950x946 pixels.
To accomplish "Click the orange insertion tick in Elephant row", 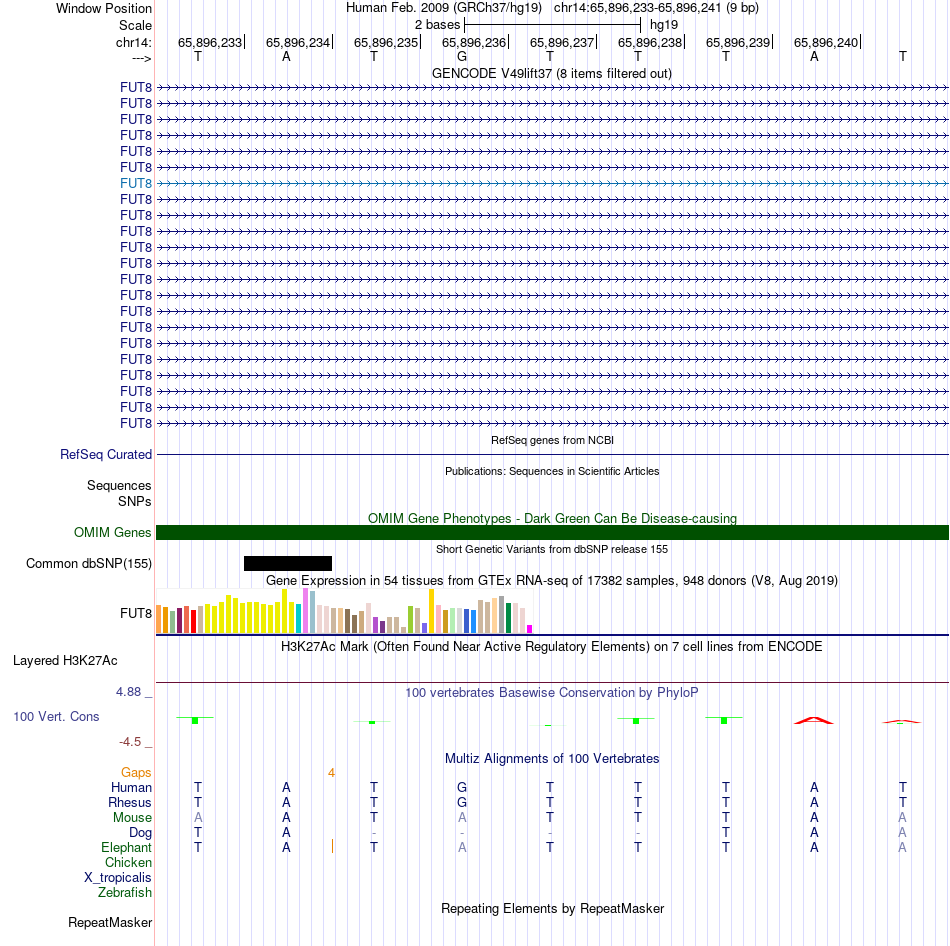I will point(333,846).
